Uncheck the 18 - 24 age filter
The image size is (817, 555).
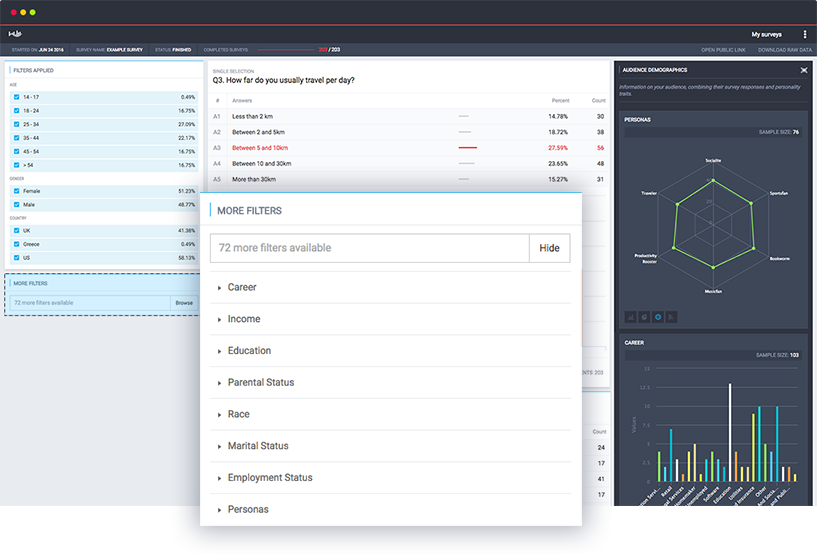point(17,110)
